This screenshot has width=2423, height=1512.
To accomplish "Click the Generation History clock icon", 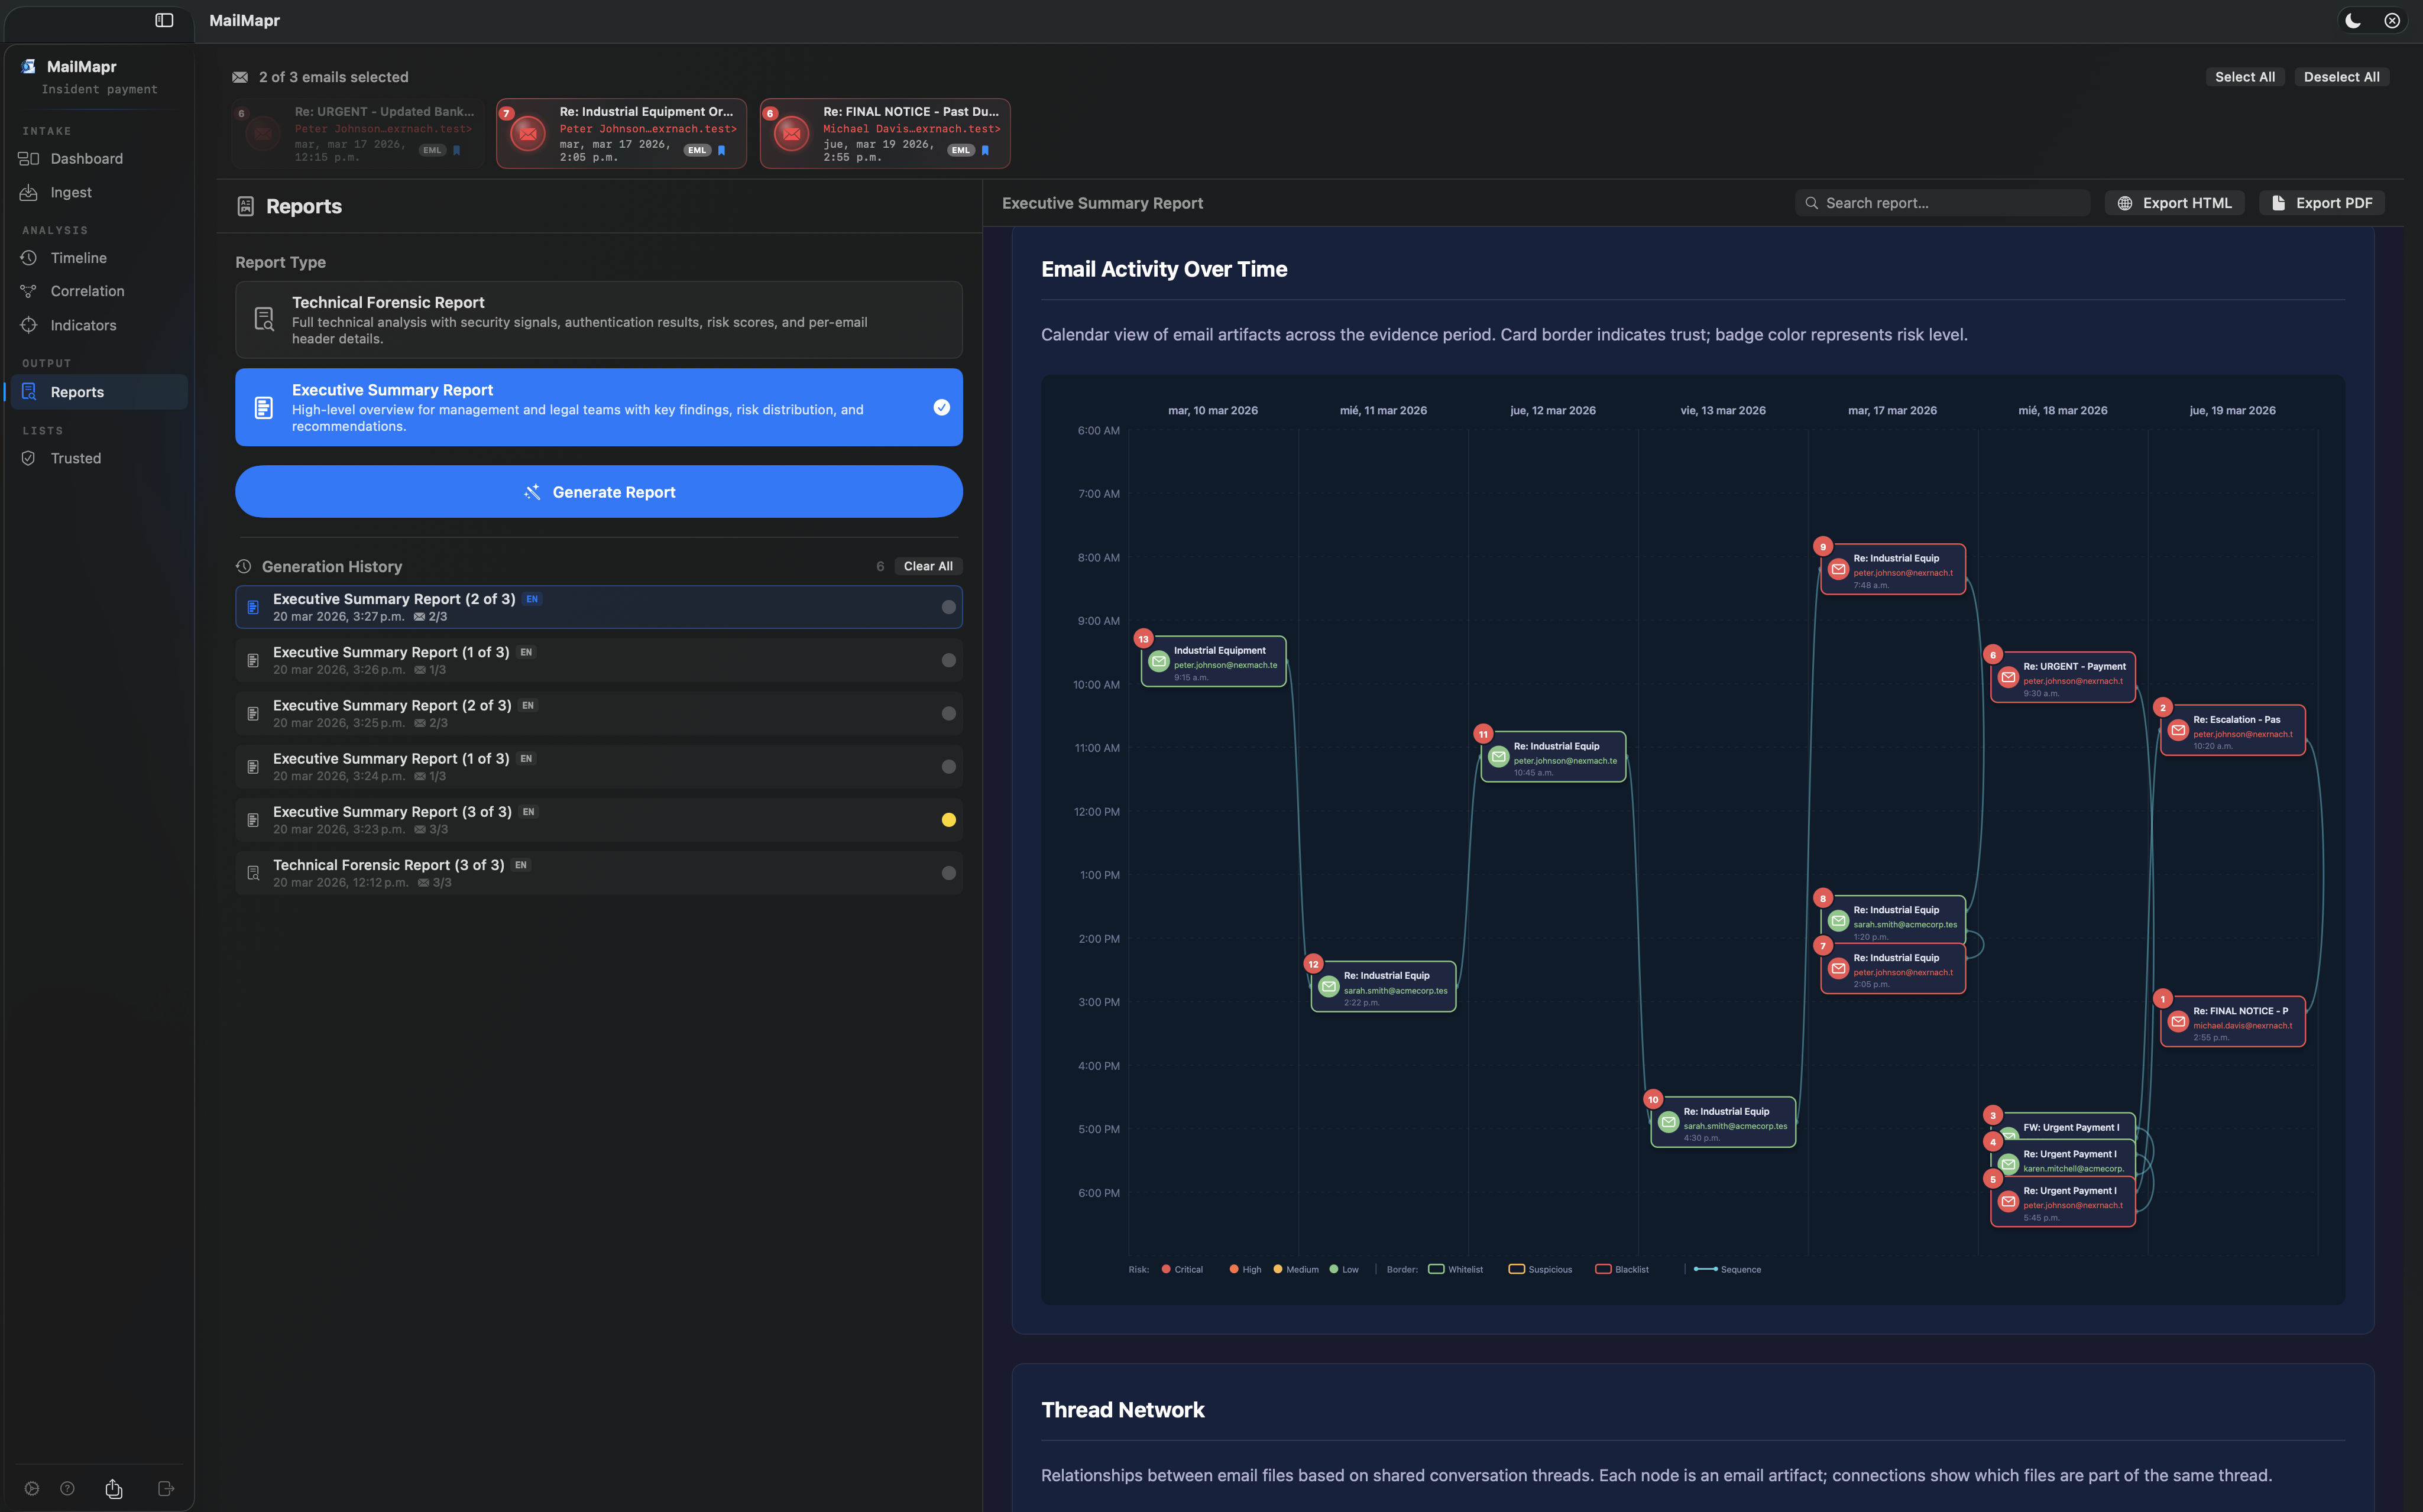I will (x=243, y=566).
